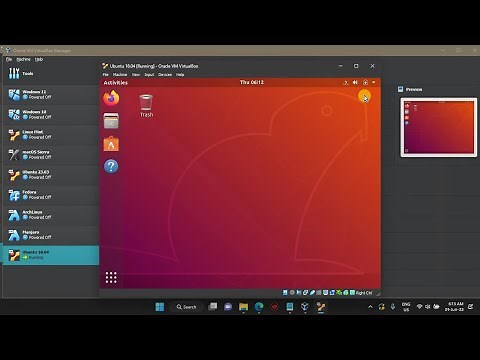Image resolution: width=480 pixels, height=360 pixels.
Task: Expand hidden system tray icons chevron
Action: 370,307
